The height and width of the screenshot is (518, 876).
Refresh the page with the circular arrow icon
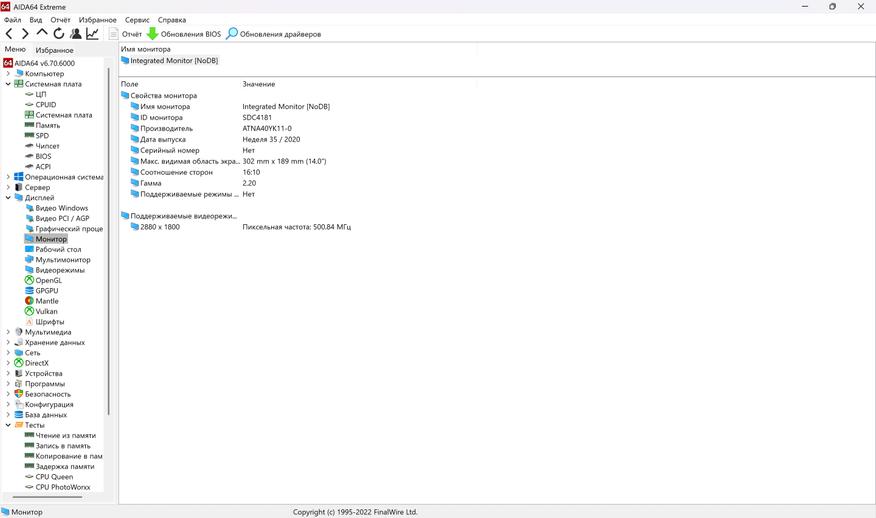click(x=59, y=34)
